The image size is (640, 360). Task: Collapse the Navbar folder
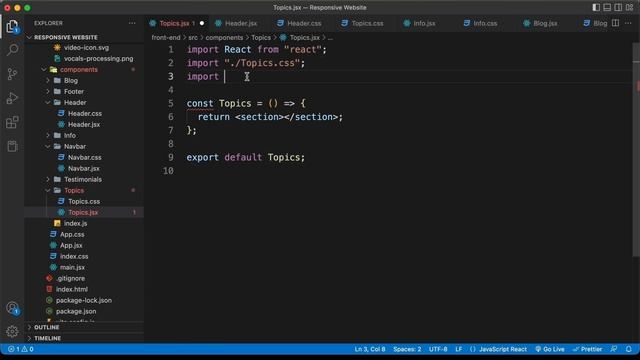75,146
